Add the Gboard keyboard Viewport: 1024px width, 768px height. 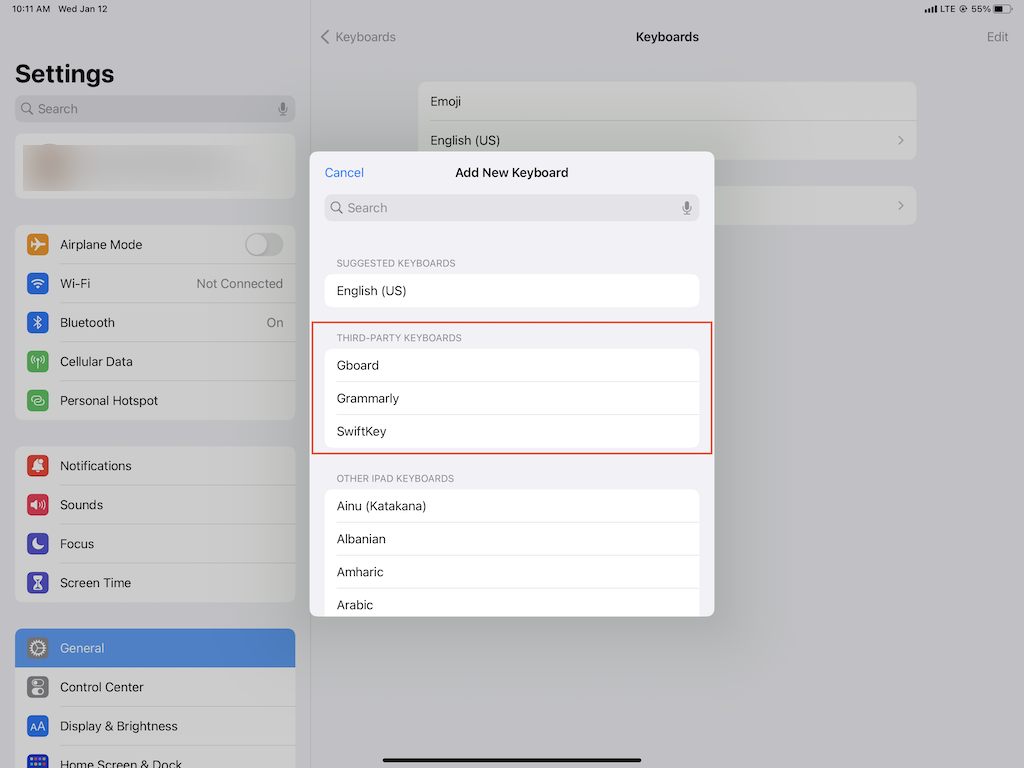512,365
